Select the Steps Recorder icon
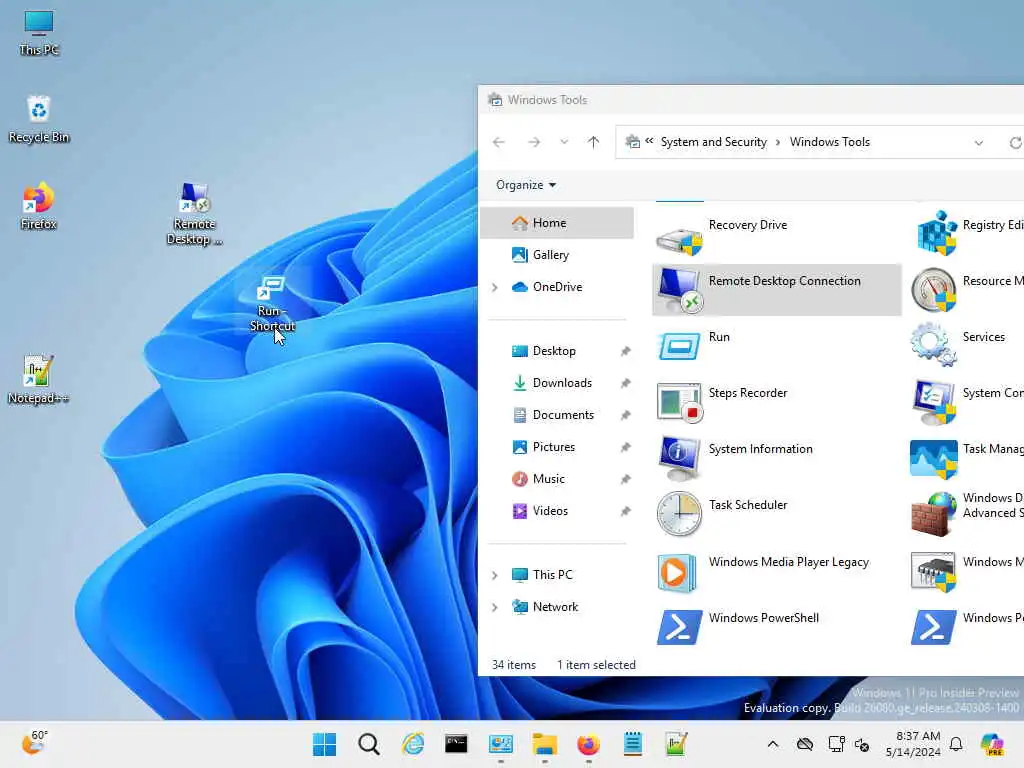 (679, 402)
